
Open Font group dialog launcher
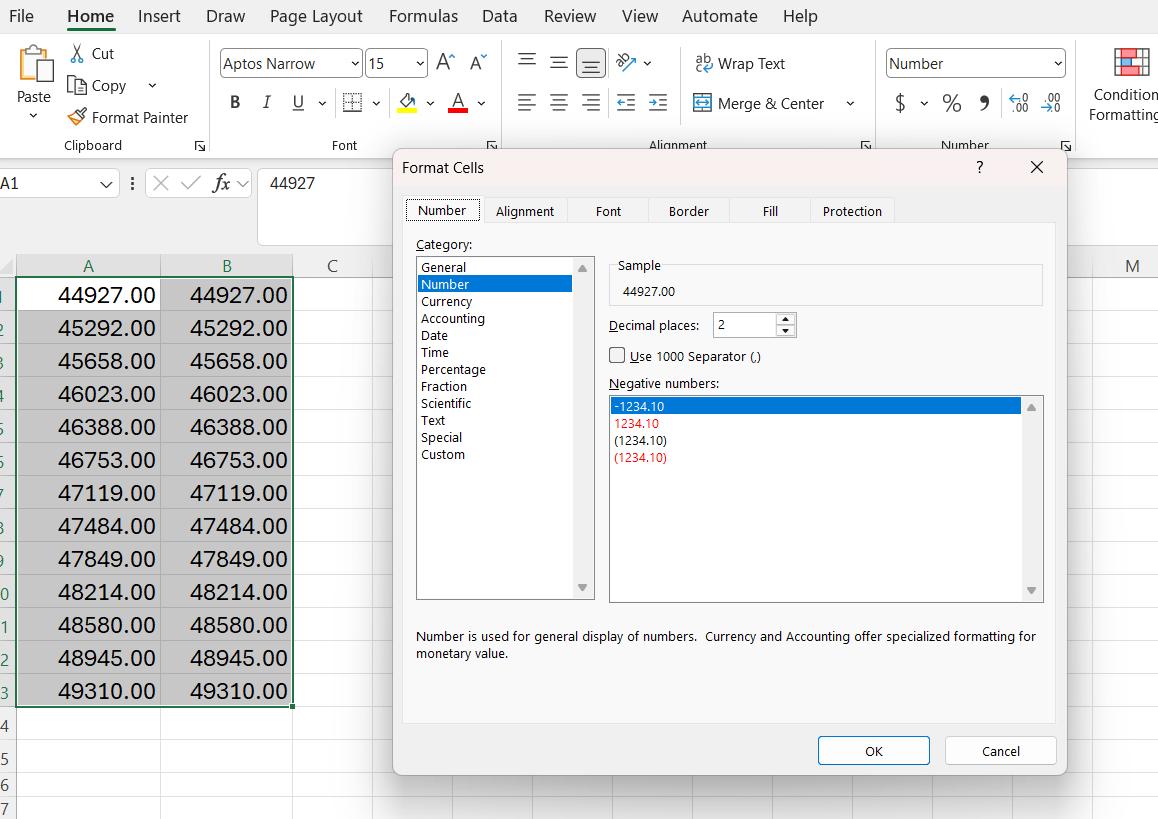(x=492, y=145)
